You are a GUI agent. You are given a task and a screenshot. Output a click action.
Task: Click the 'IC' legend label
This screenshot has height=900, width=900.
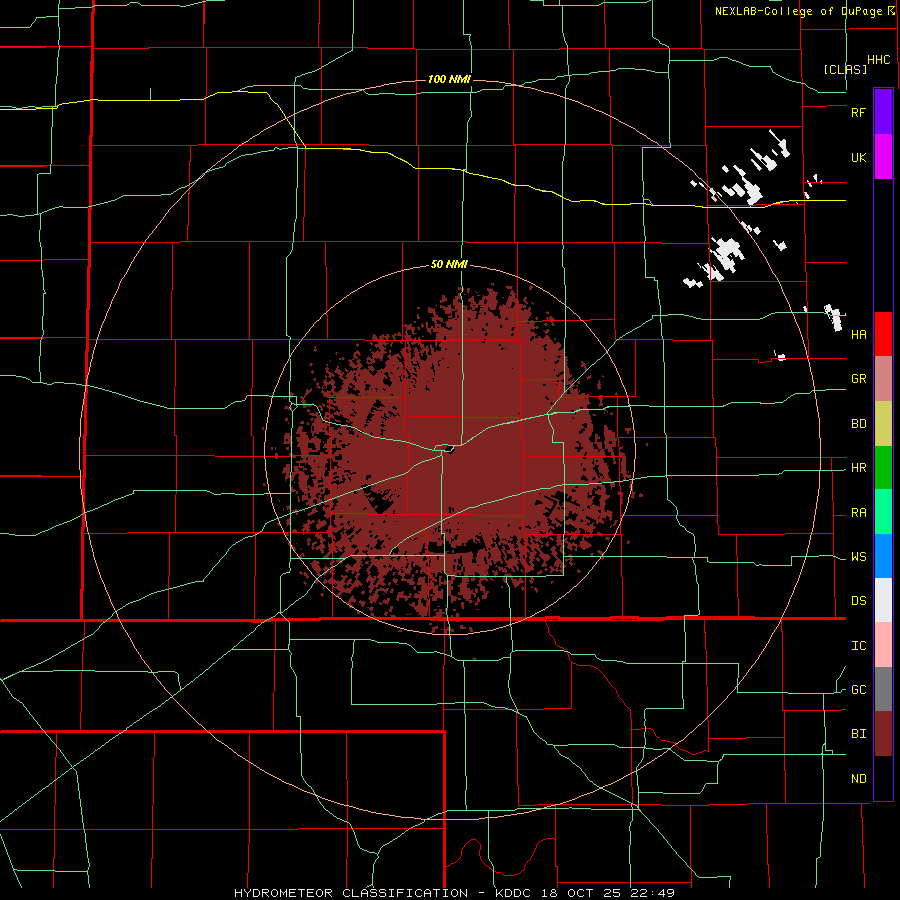[x=858, y=646]
